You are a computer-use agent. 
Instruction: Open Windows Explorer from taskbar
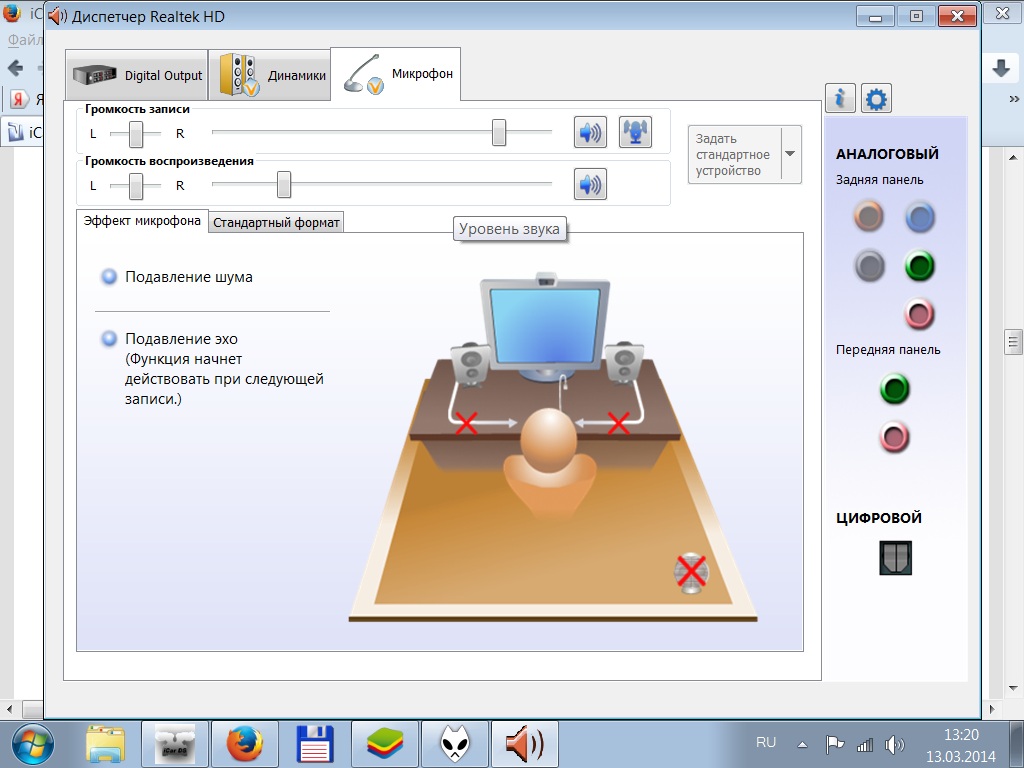pos(106,744)
